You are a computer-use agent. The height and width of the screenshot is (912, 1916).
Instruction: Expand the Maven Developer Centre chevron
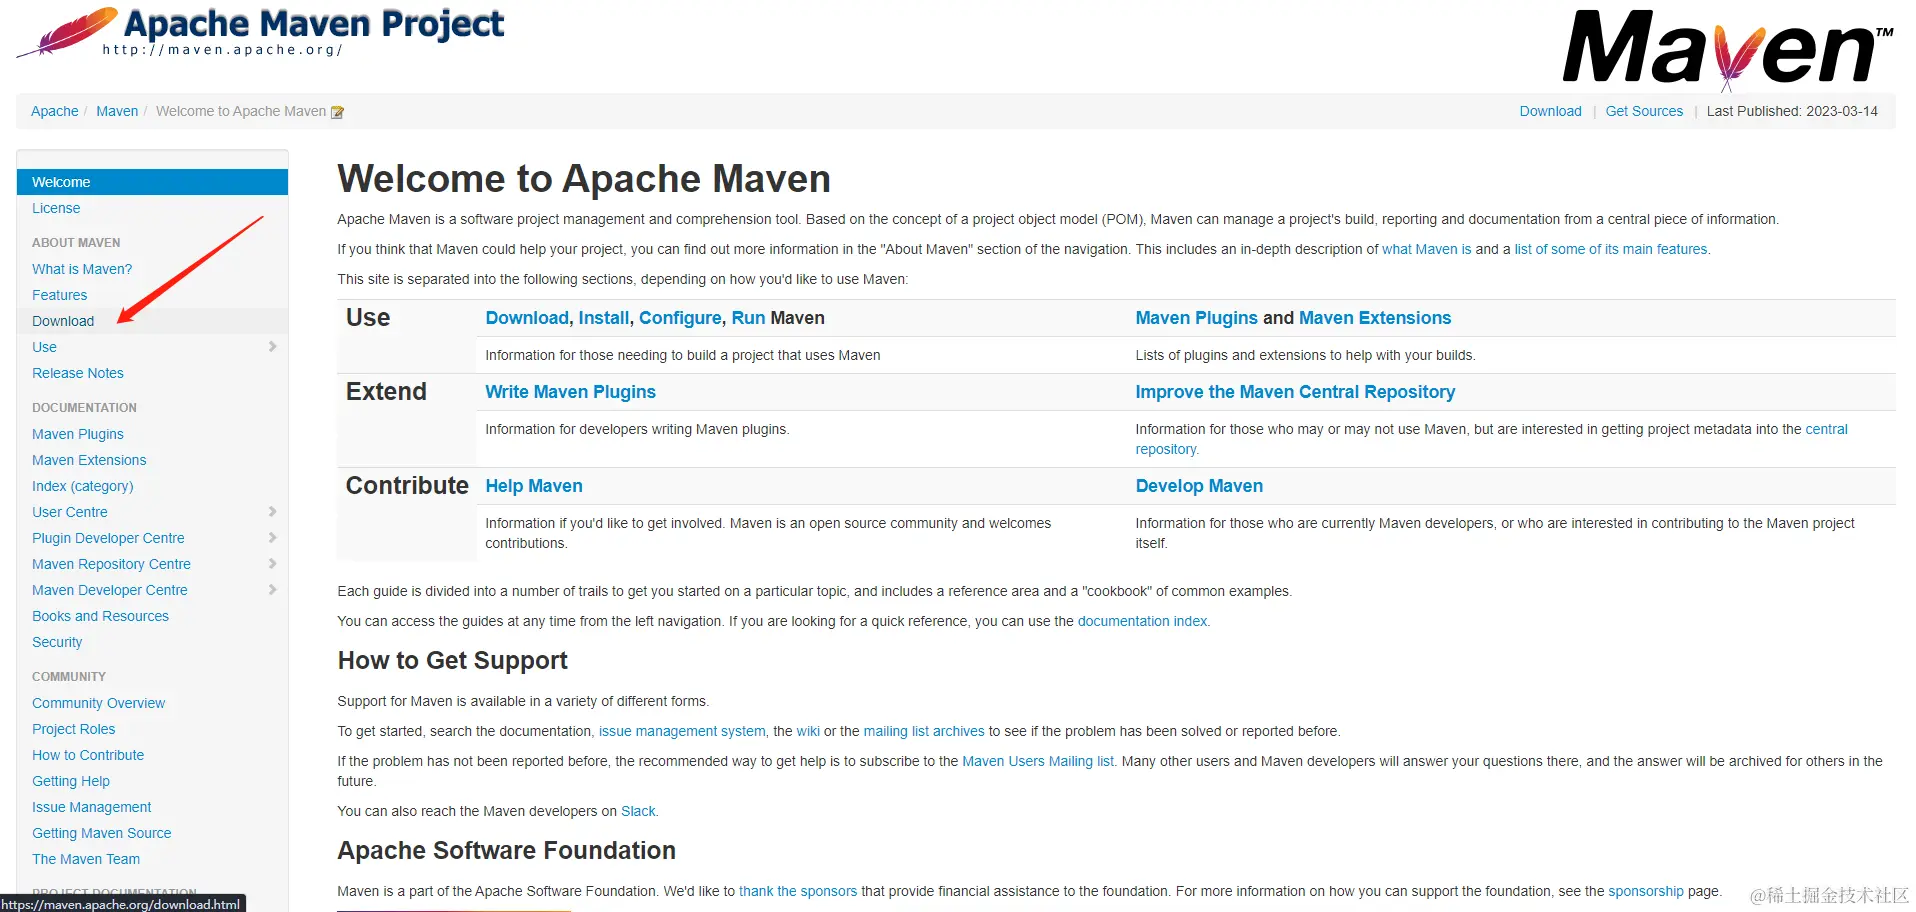tap(272, 590)
